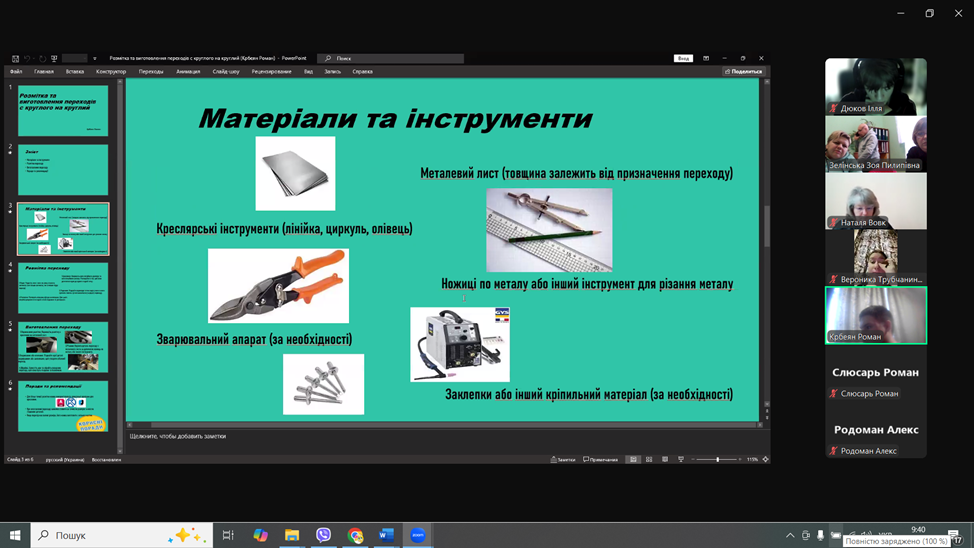Adjust the zoom slider in status bar
This screenshot has height=548, width=974.
point(717,459)
